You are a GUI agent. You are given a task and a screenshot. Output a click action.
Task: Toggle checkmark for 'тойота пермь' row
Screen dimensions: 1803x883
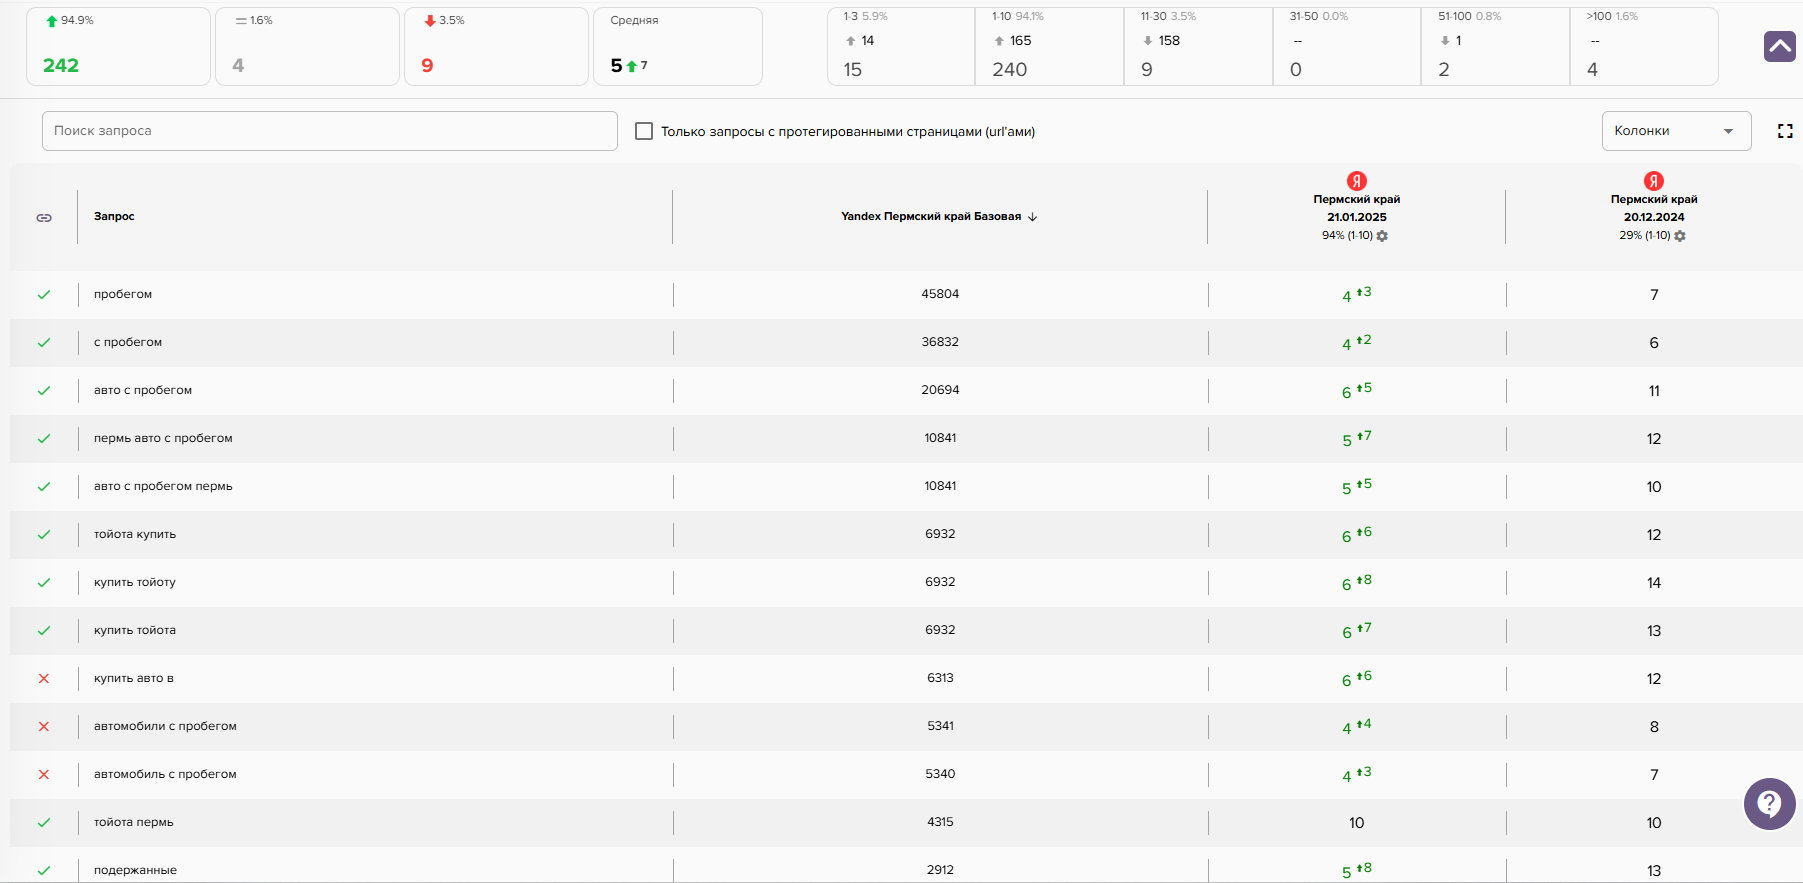coord(44,822)
